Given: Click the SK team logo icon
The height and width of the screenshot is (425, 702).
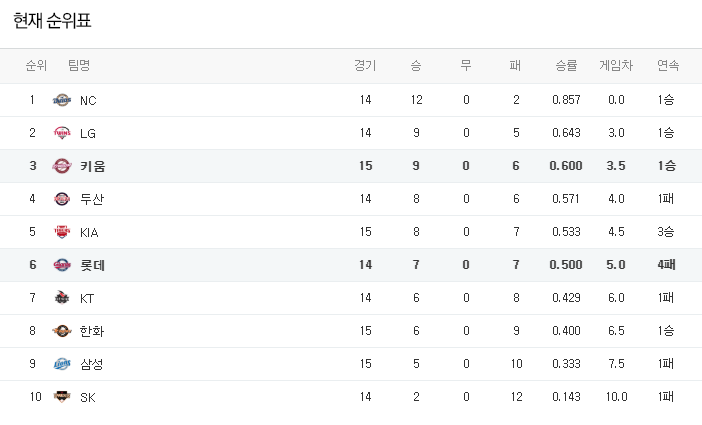Looking at the screenshot, I should (62, 397).
